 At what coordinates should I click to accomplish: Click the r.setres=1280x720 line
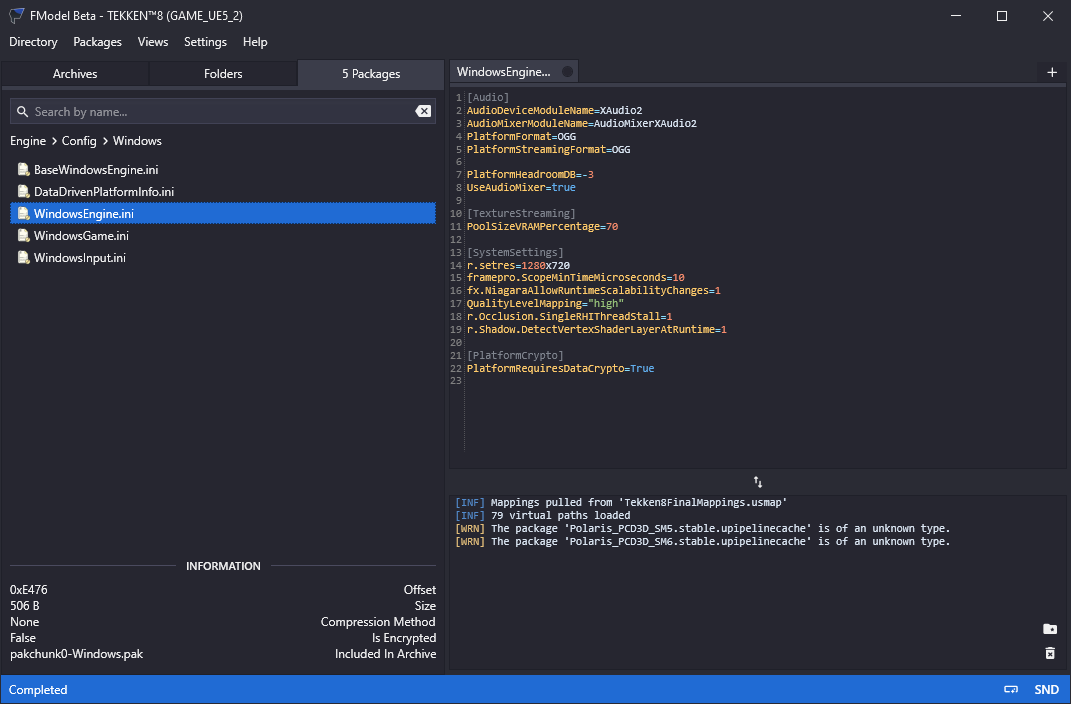[518, 266]
